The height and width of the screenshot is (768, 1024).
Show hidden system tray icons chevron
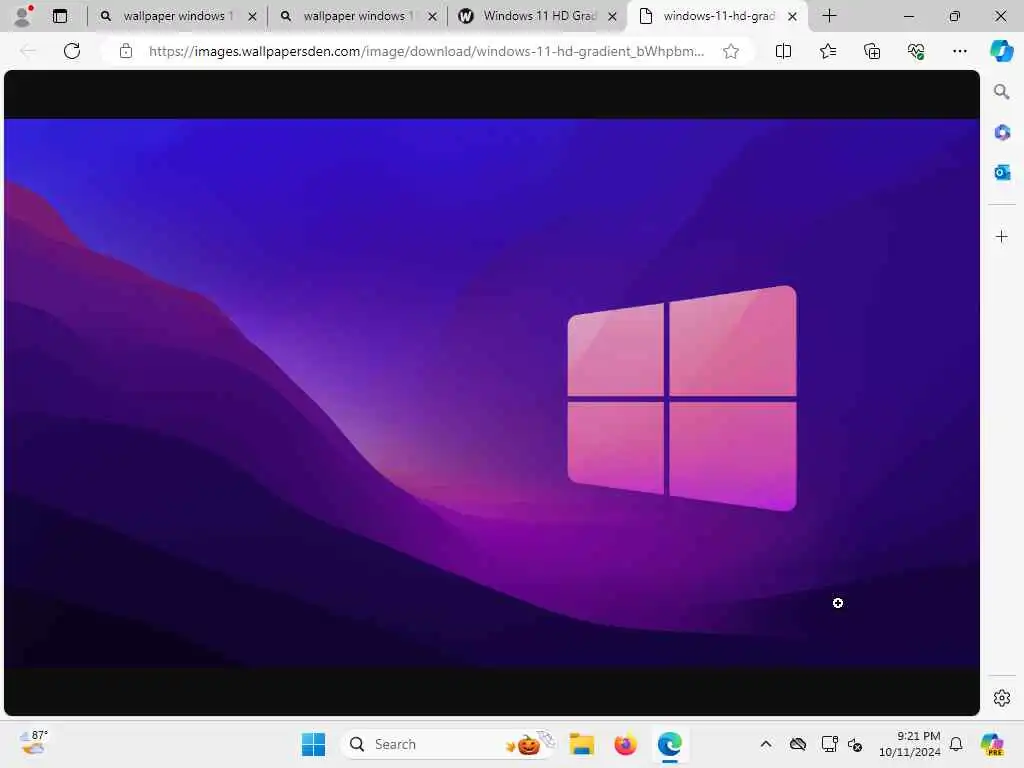click(x=766, y=744)
